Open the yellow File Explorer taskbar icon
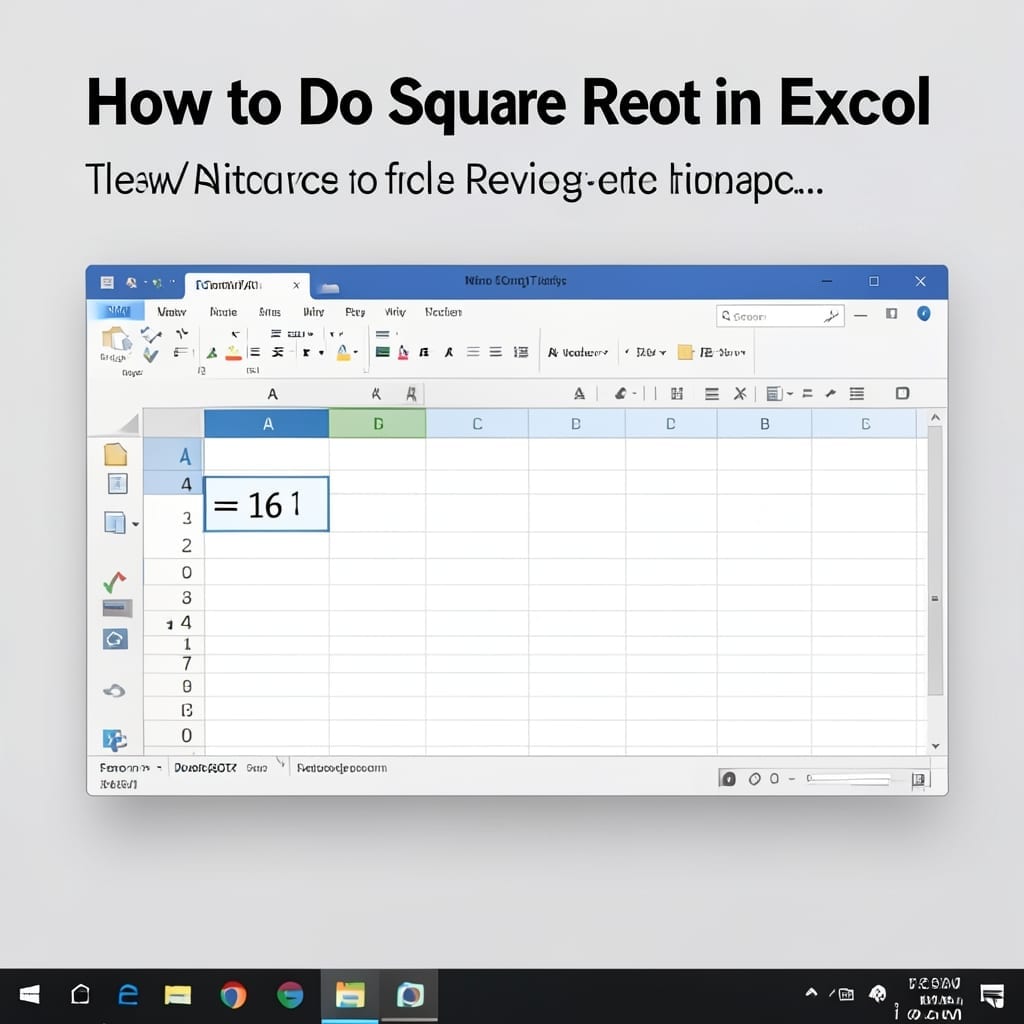Image resolution: width=1024 pixels, height=1024 pixels. [x=178, y=995]
